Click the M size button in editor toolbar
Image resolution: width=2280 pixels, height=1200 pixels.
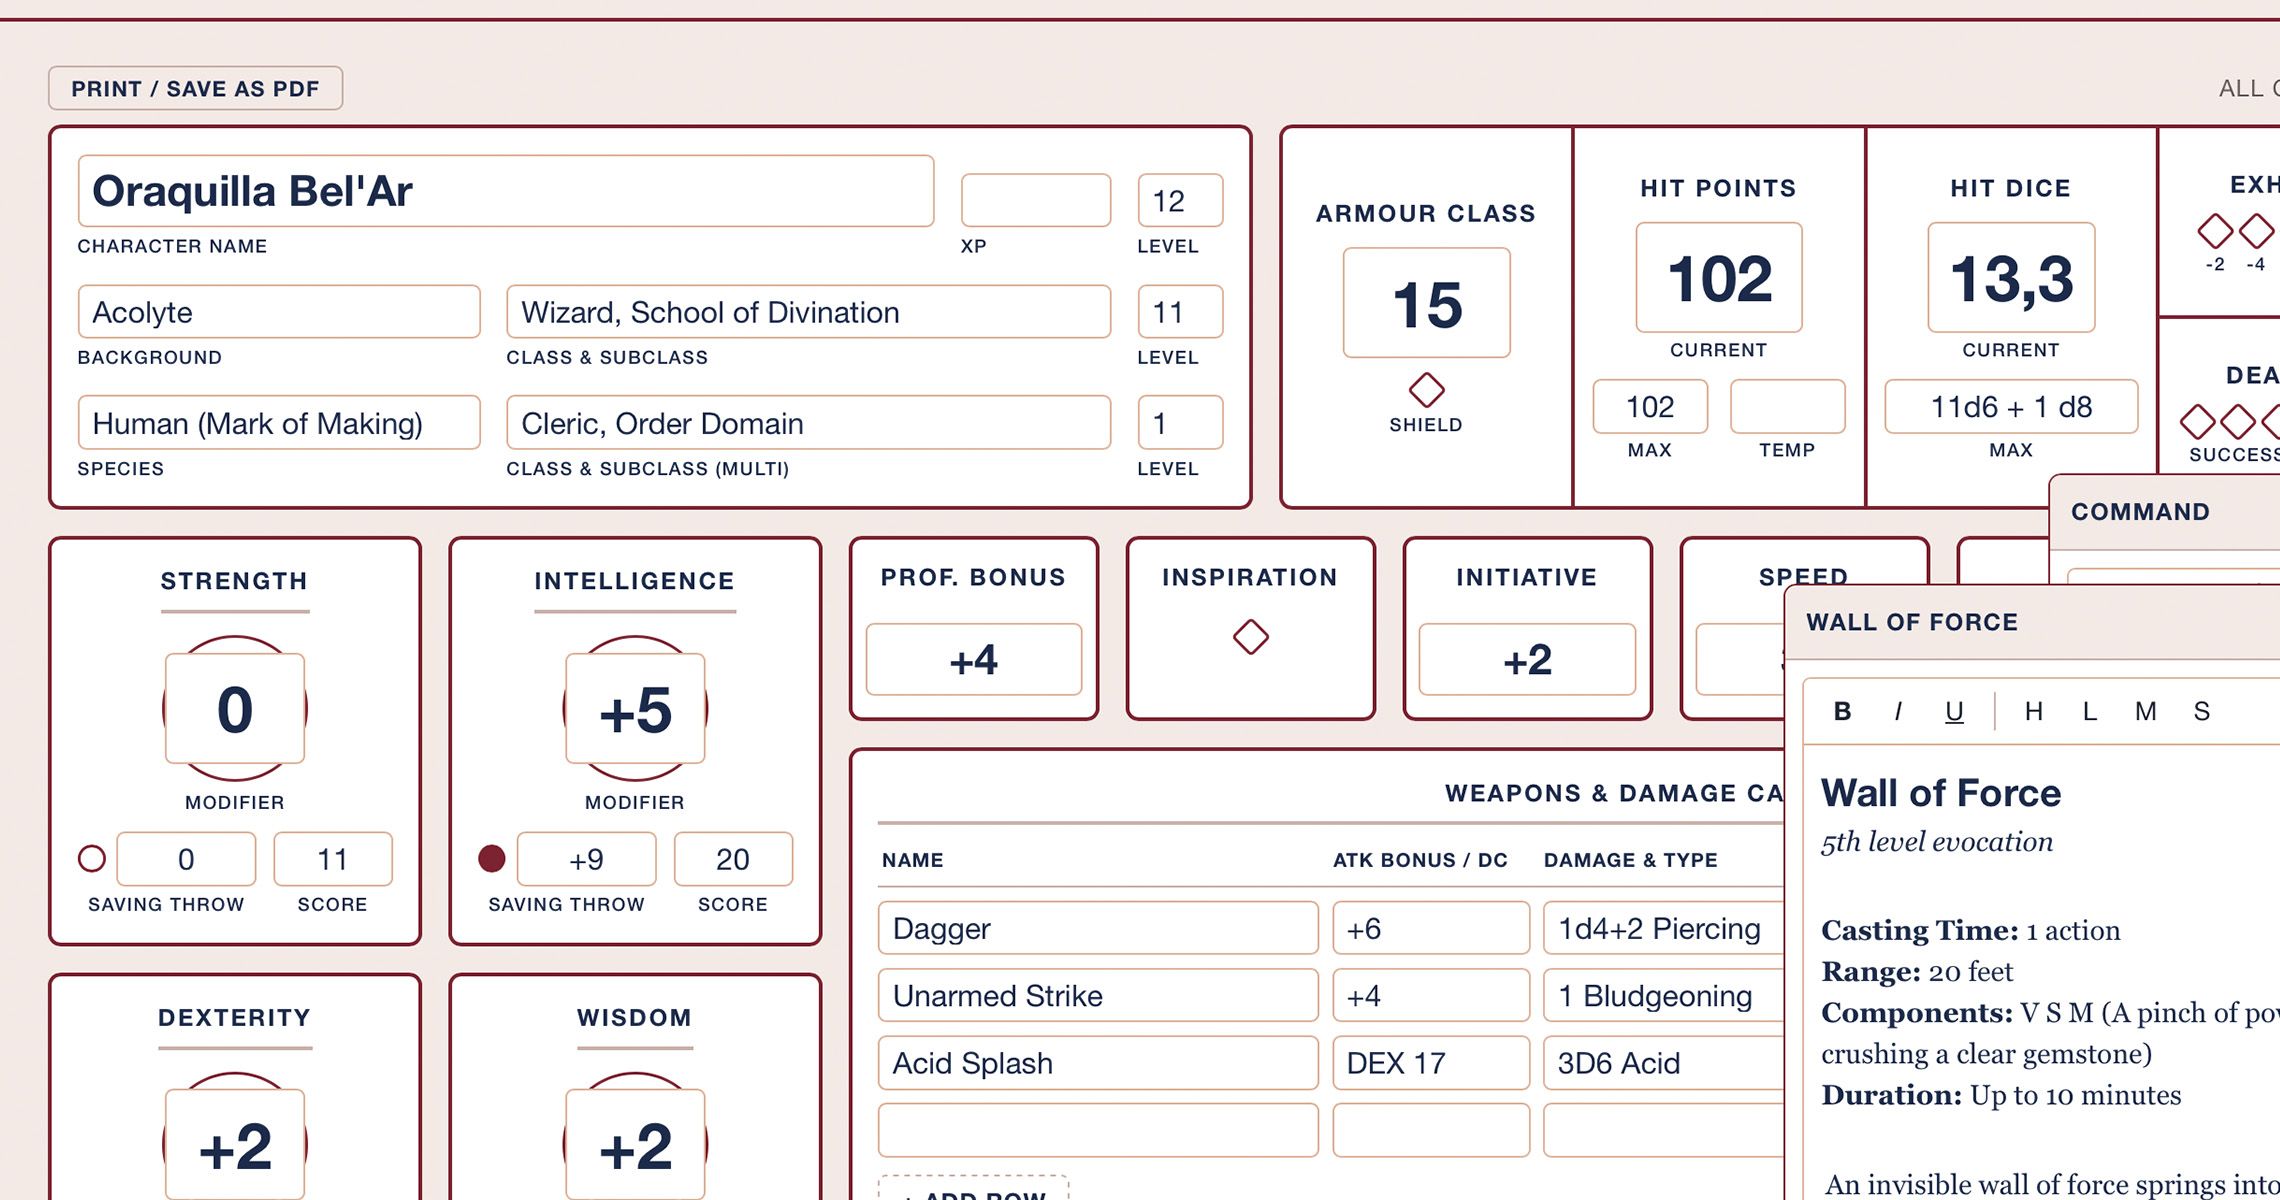(x=2145, y=711)
